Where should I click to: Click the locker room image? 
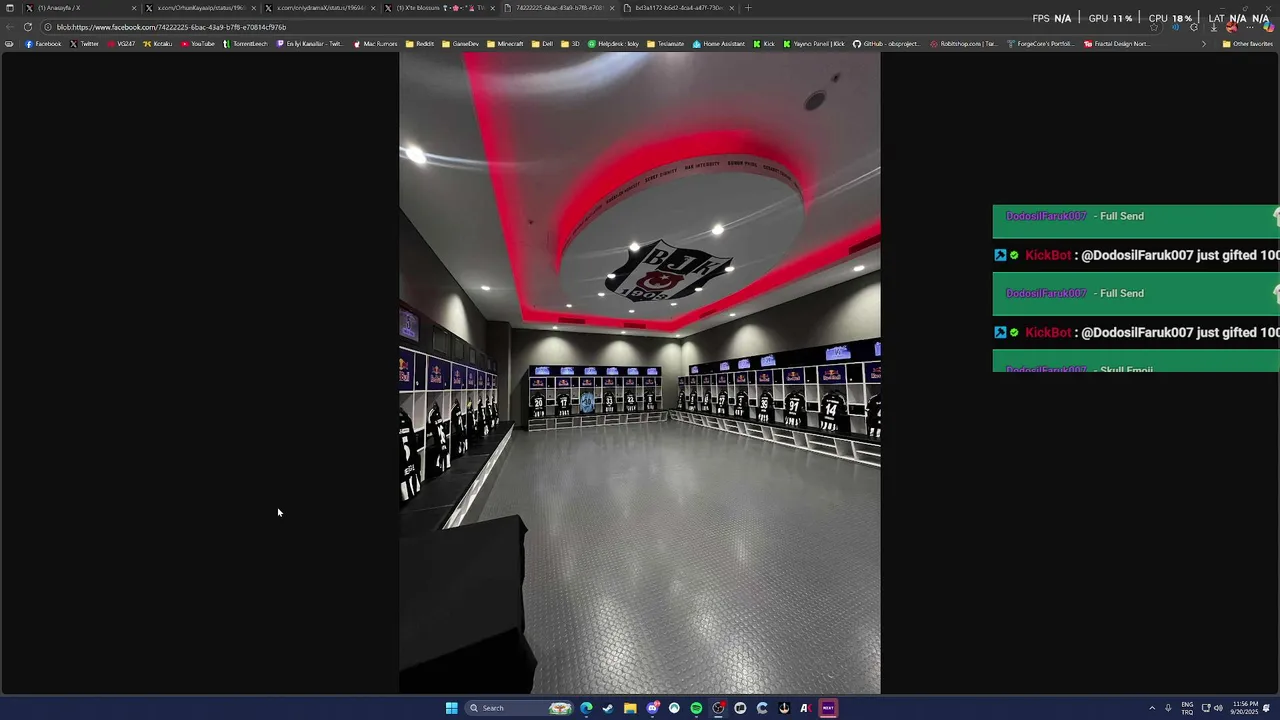pos(640,372)
